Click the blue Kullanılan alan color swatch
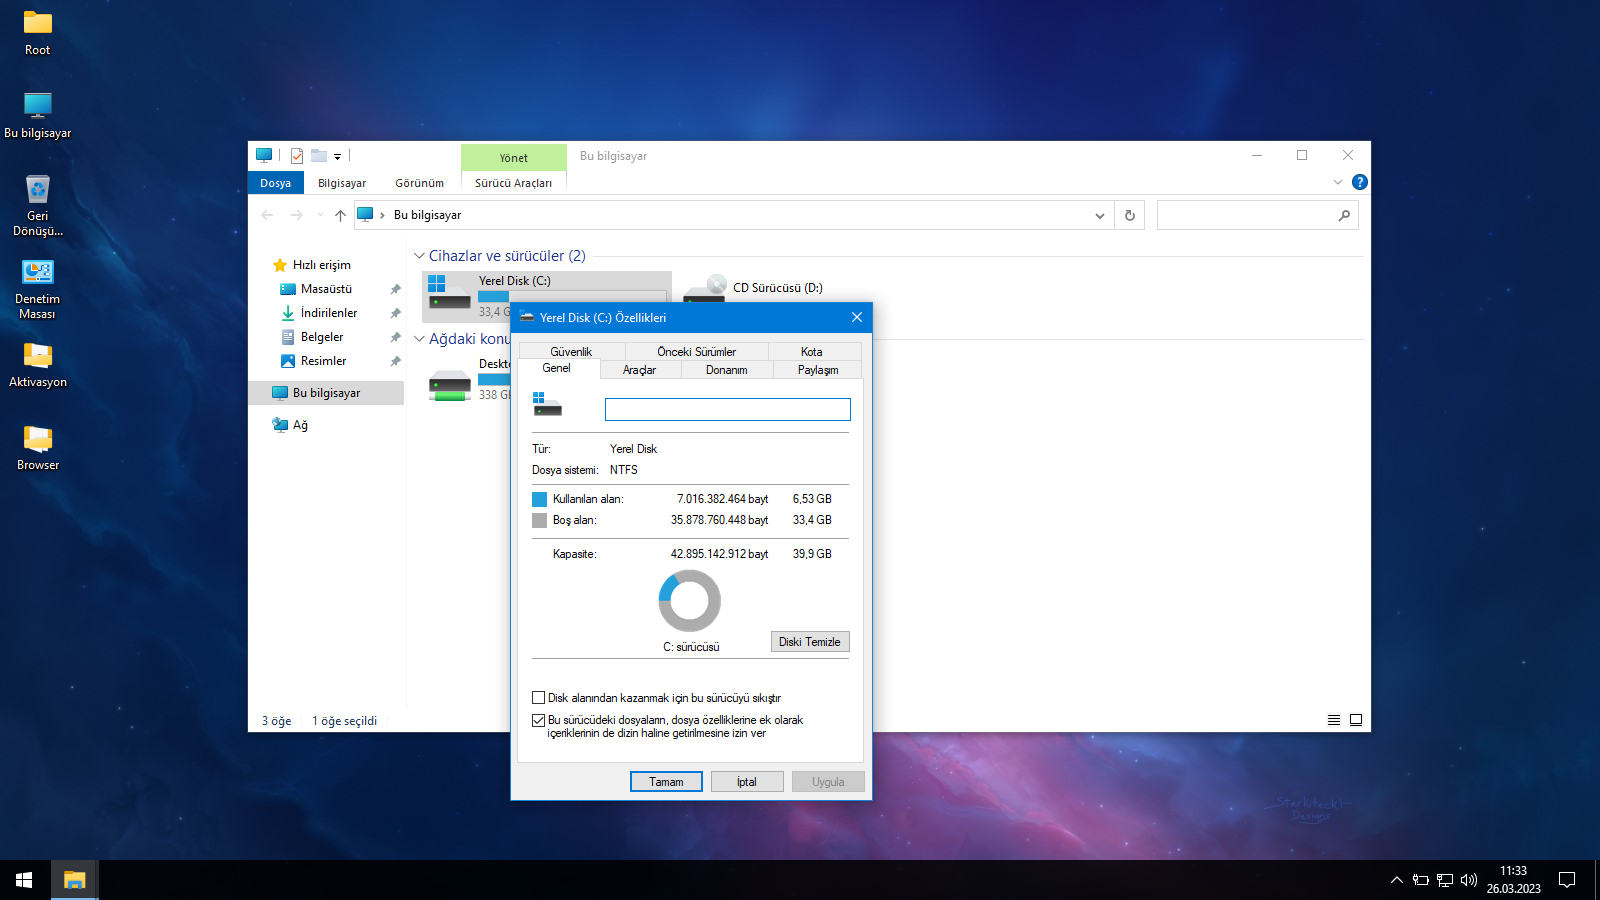This screenshot has height=900, width=1600. point(540,499)
